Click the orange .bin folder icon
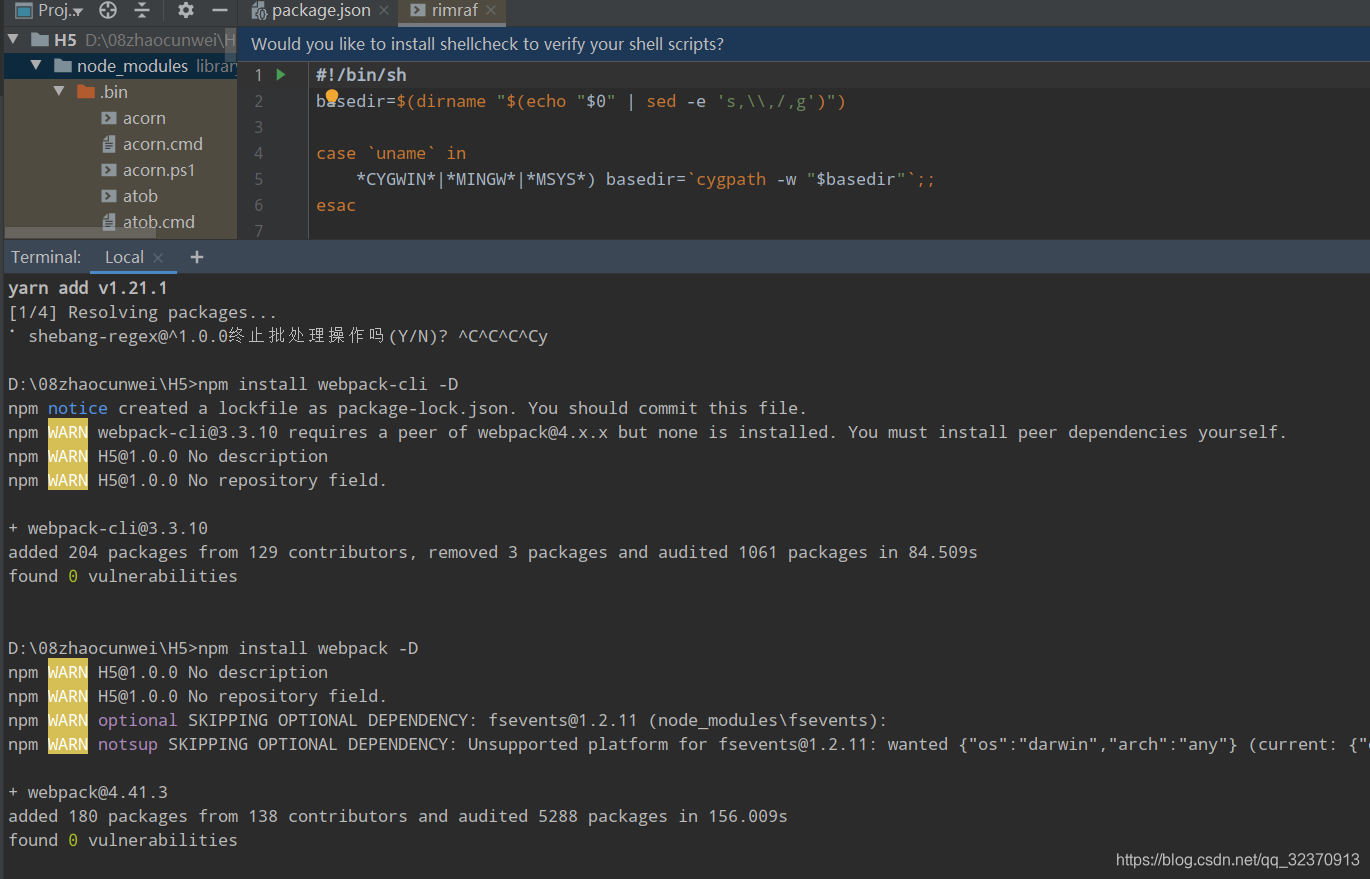 [86, 92]
